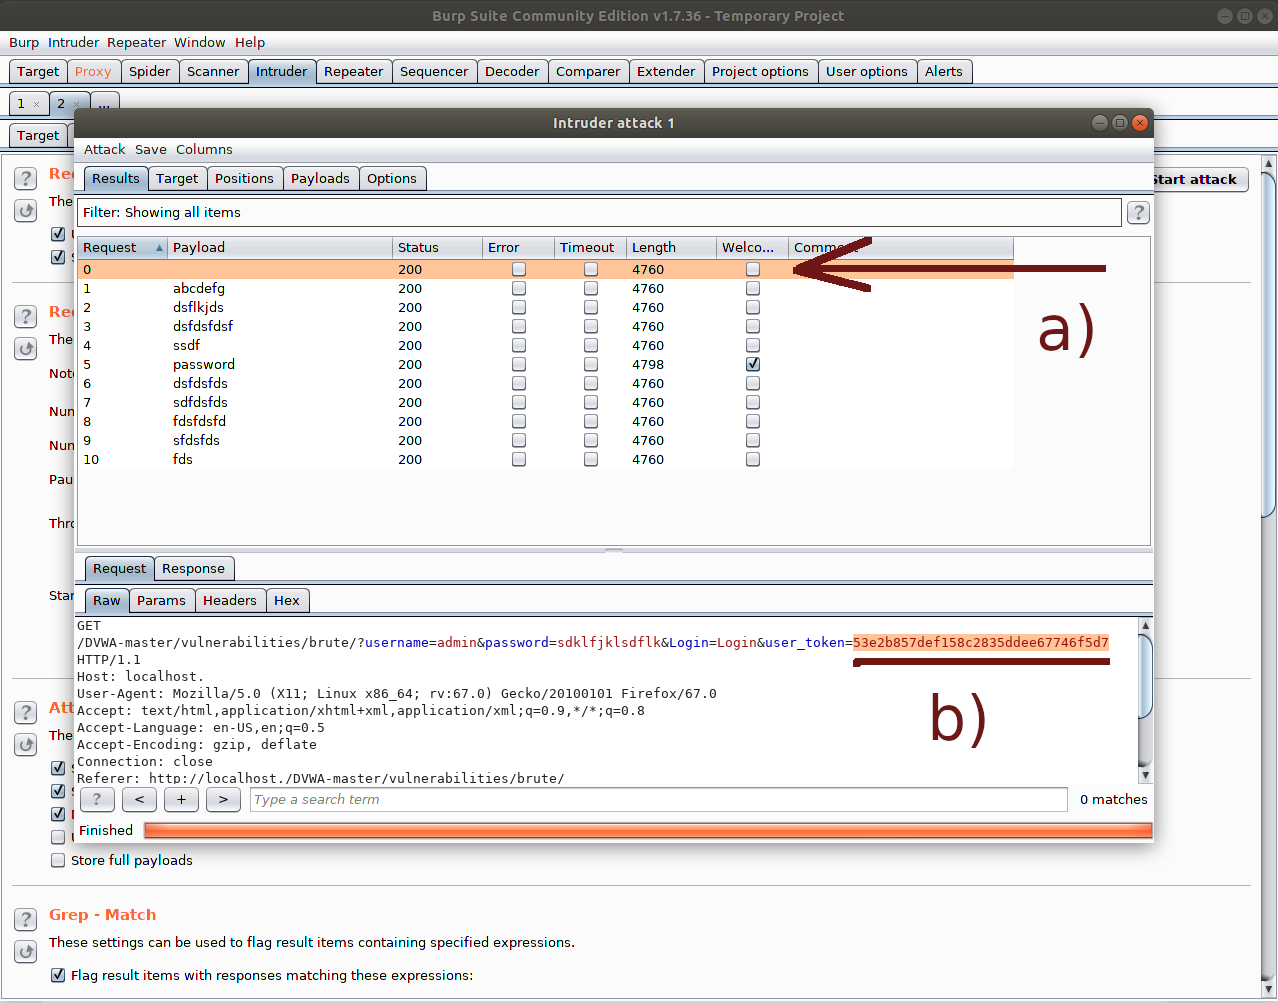Show the Params view of the request
The width and height of the screenshot is (1278, 1003).
(x=161, y=600)
